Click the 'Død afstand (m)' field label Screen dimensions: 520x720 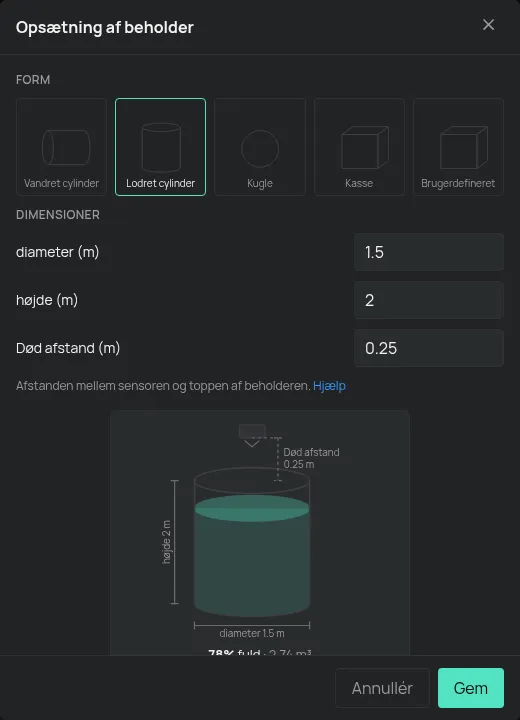coord(68,348)
